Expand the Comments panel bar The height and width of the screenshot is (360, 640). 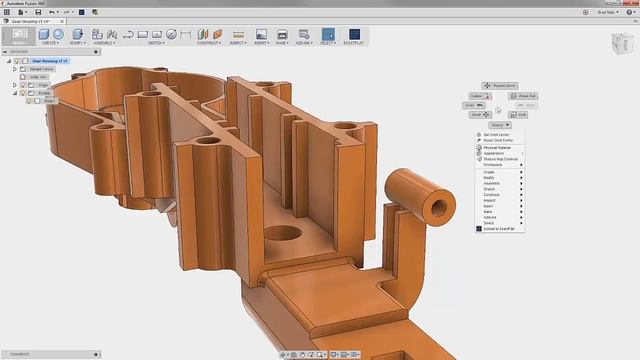point(51,354)
